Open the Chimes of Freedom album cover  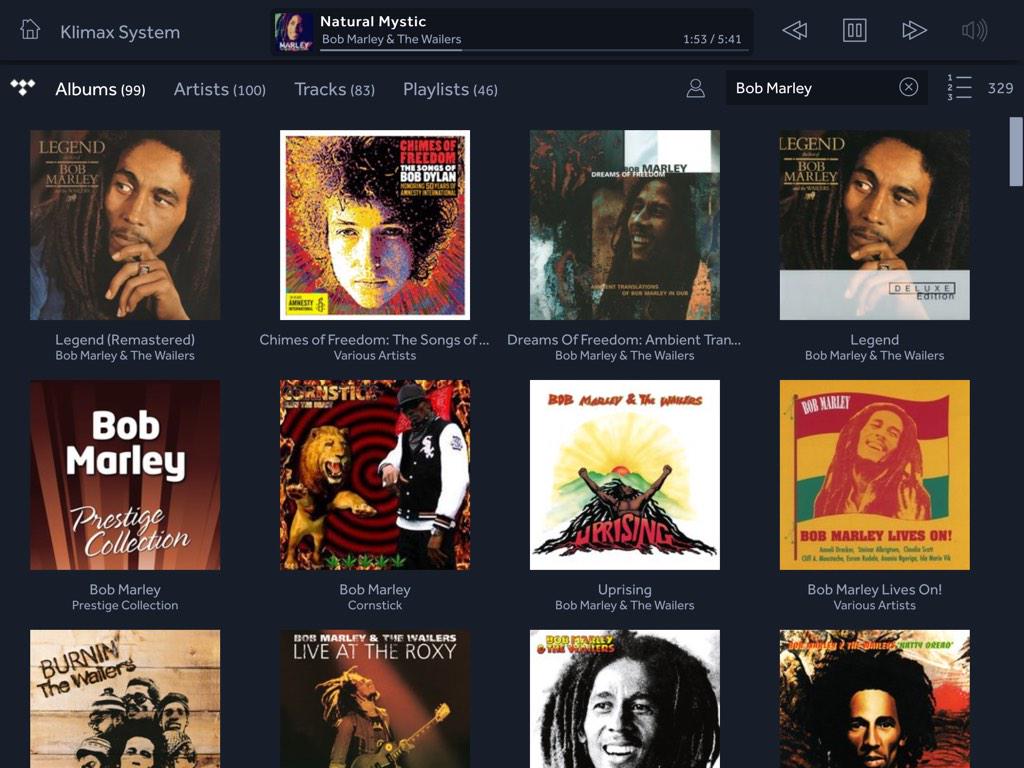(x=375, y=225)
